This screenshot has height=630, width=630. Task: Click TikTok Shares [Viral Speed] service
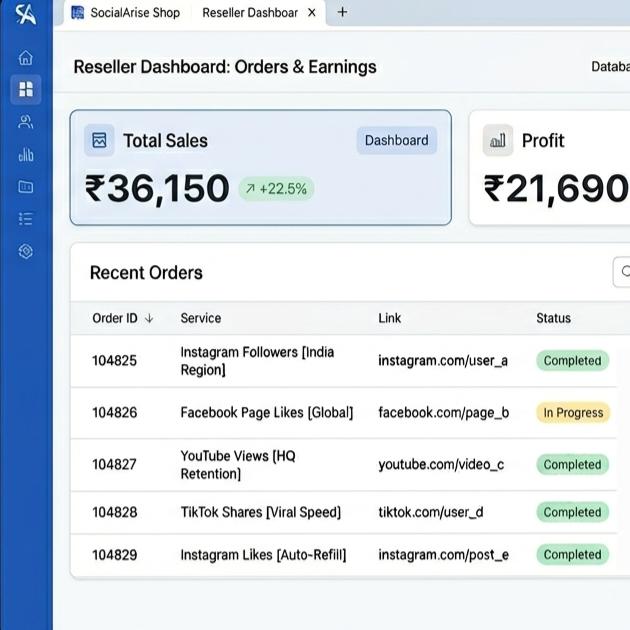click(x=261, y=512)
